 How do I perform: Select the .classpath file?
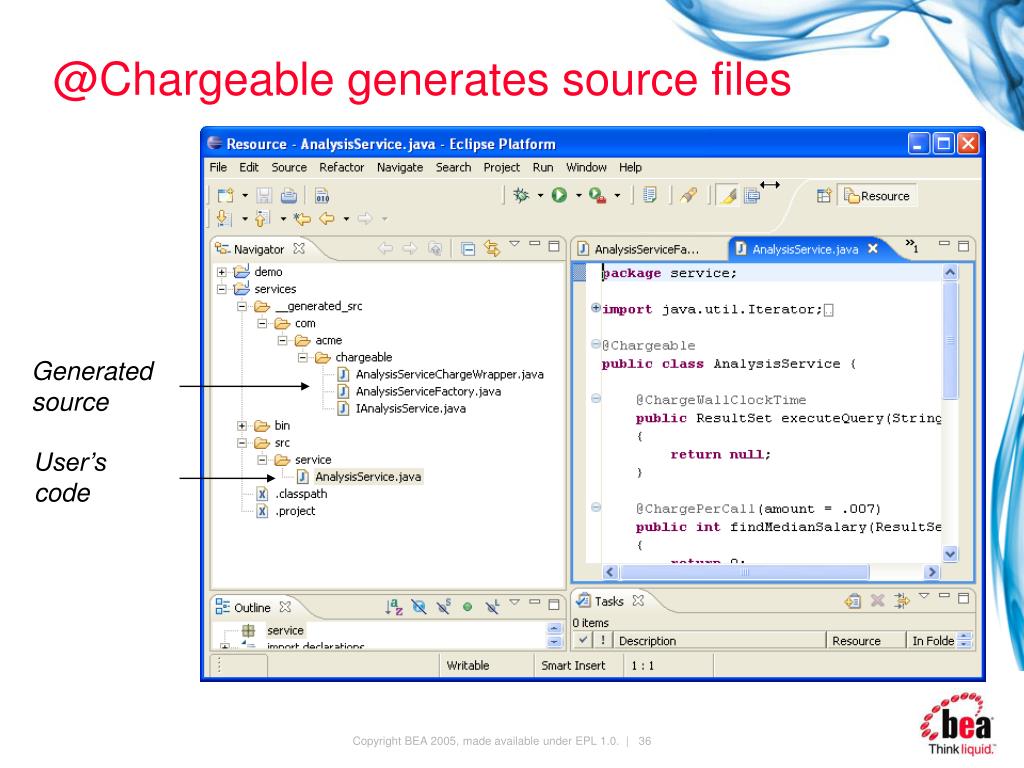301,494
